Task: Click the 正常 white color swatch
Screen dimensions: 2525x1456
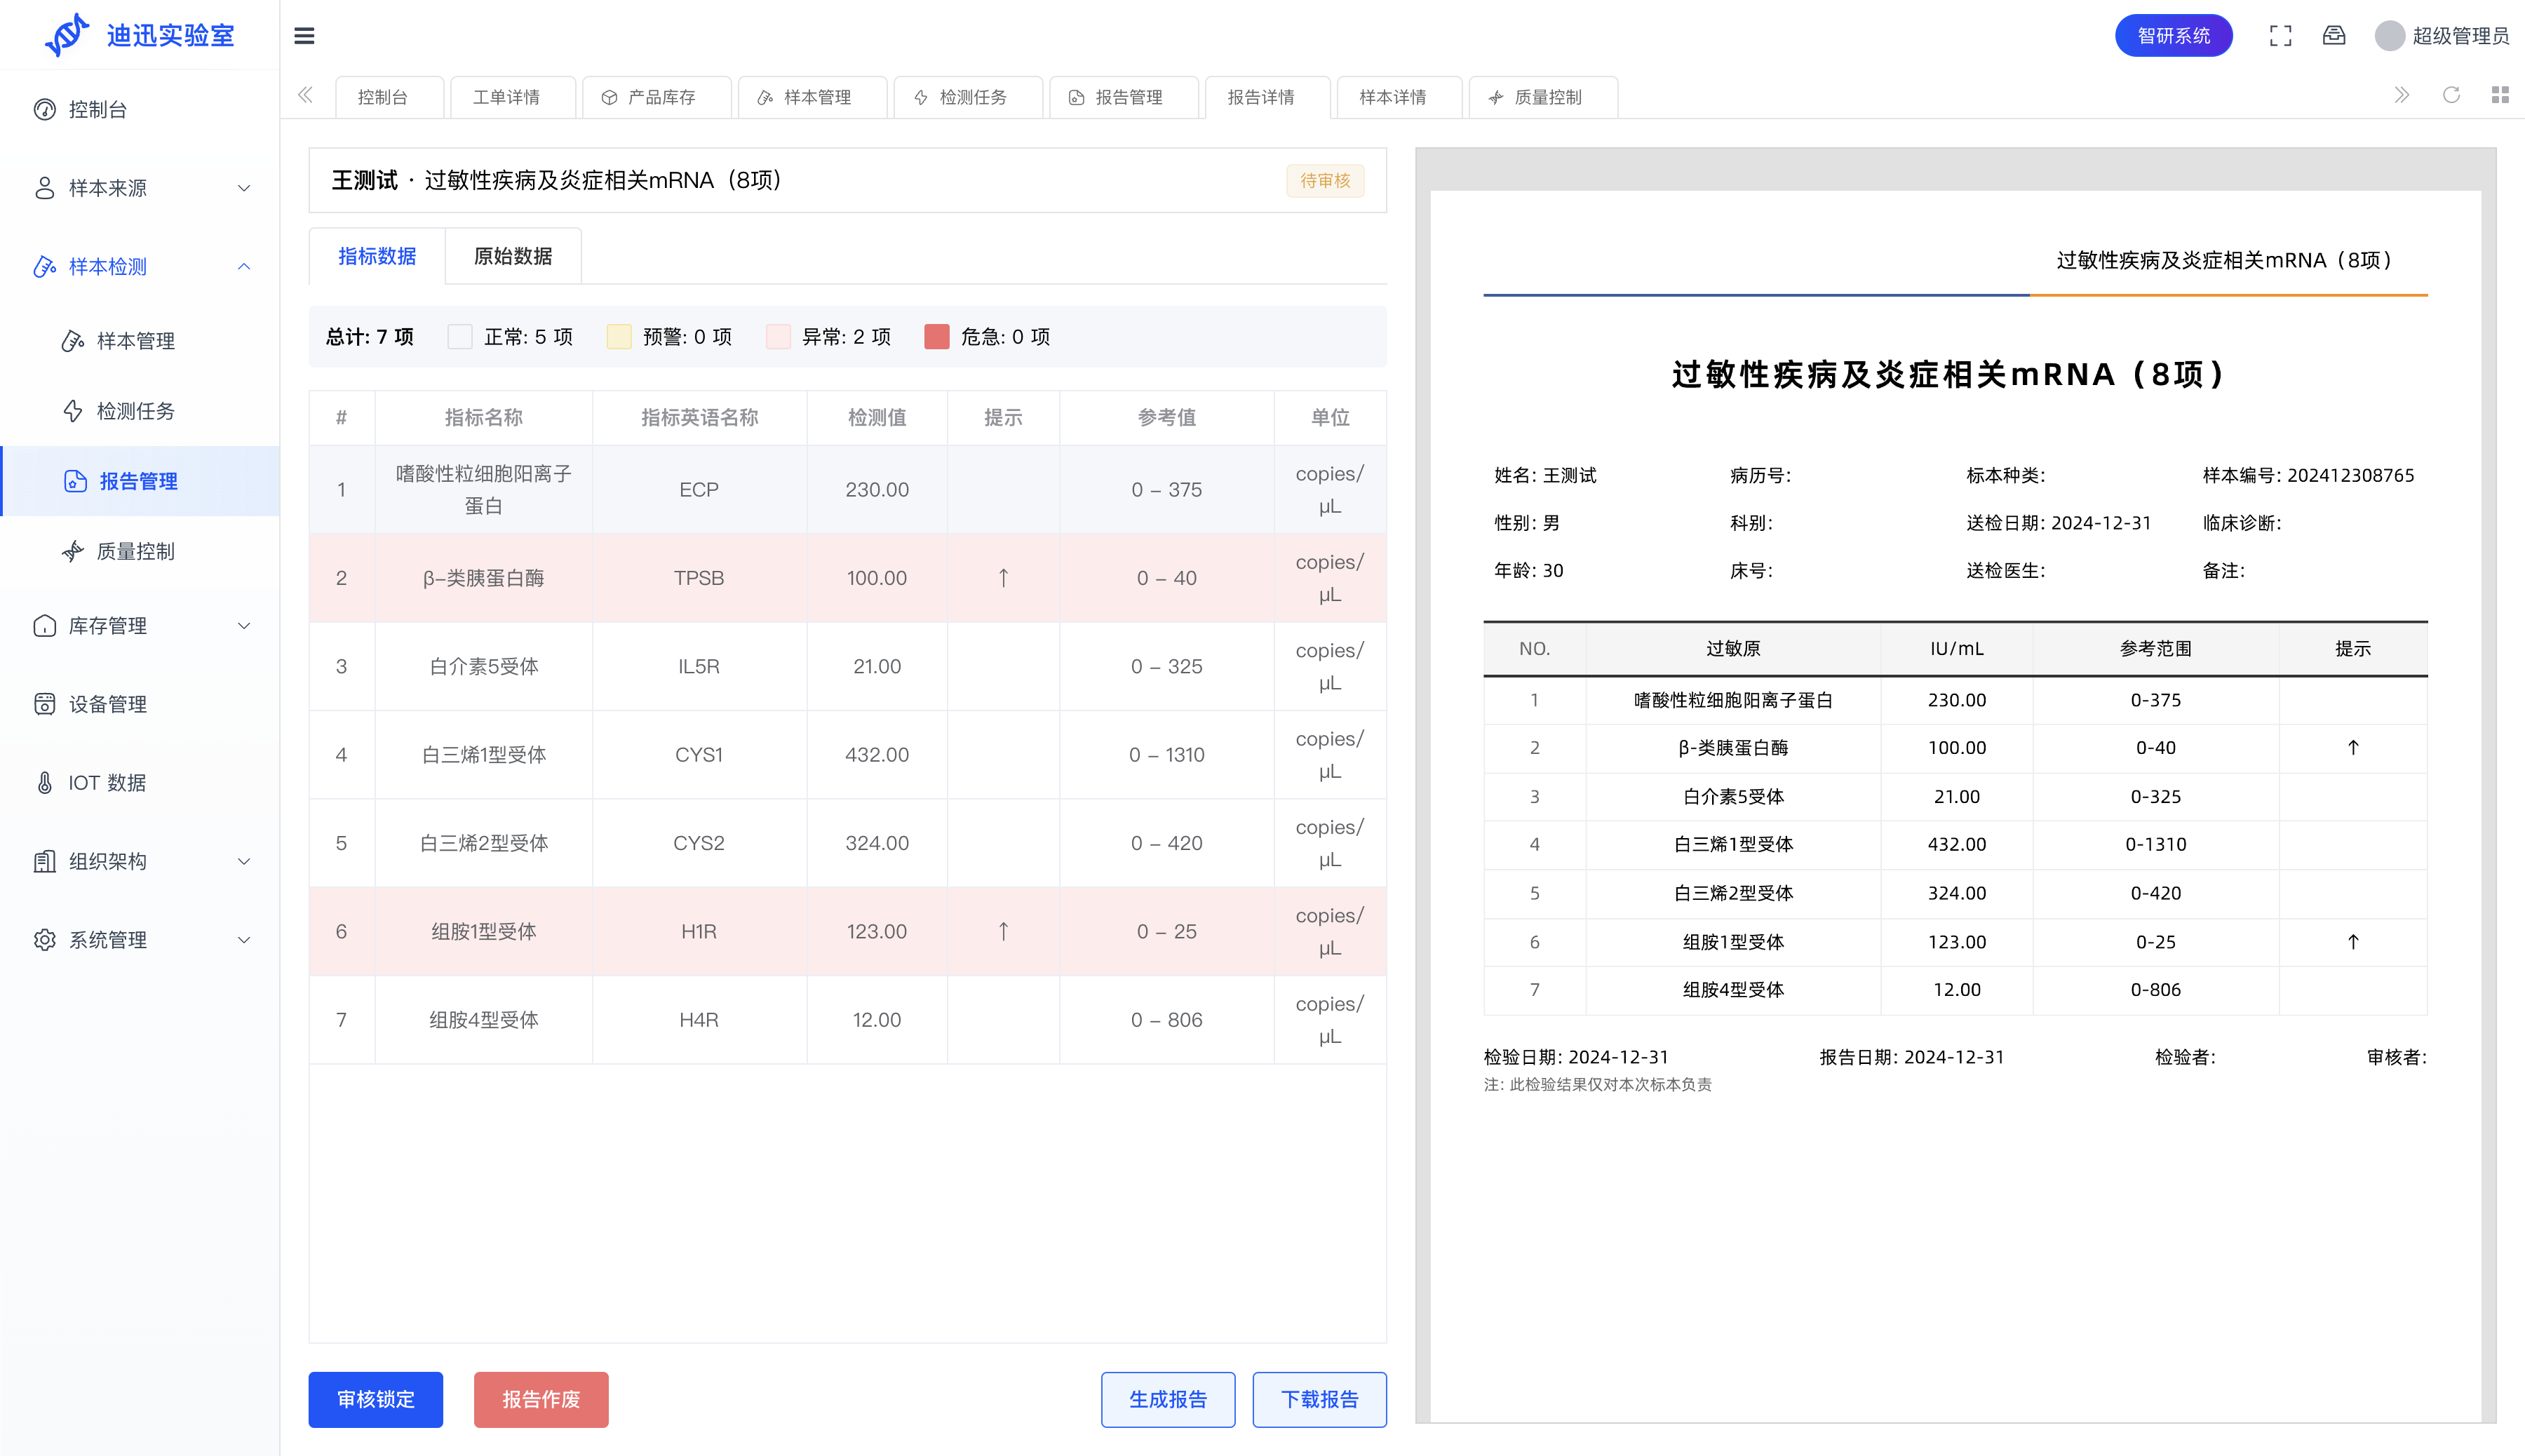Action: 460,337
